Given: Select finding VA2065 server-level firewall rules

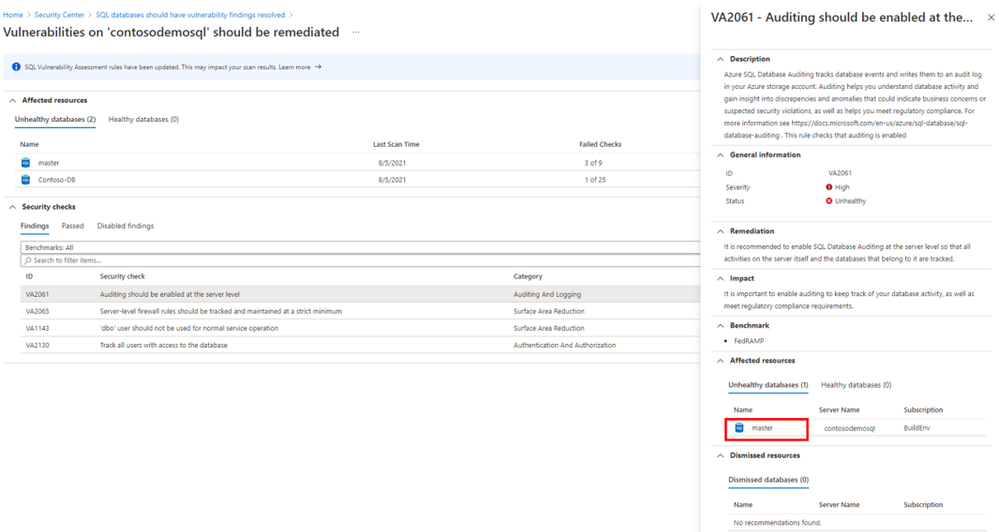Looking at the screenshot, I should coord(360,312).
